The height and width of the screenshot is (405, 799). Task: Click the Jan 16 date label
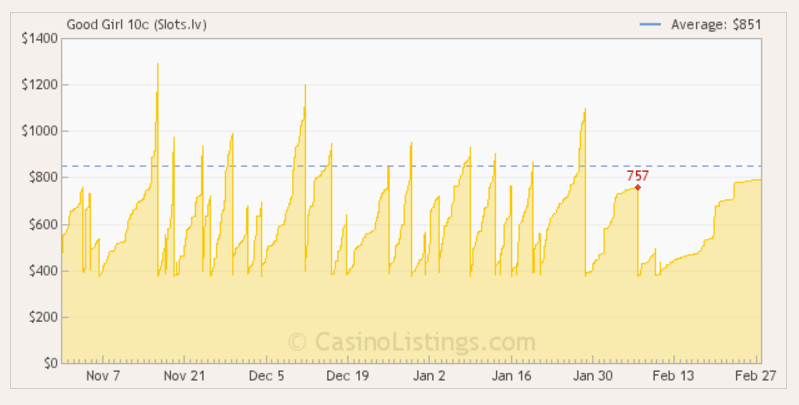pos(512,376)
